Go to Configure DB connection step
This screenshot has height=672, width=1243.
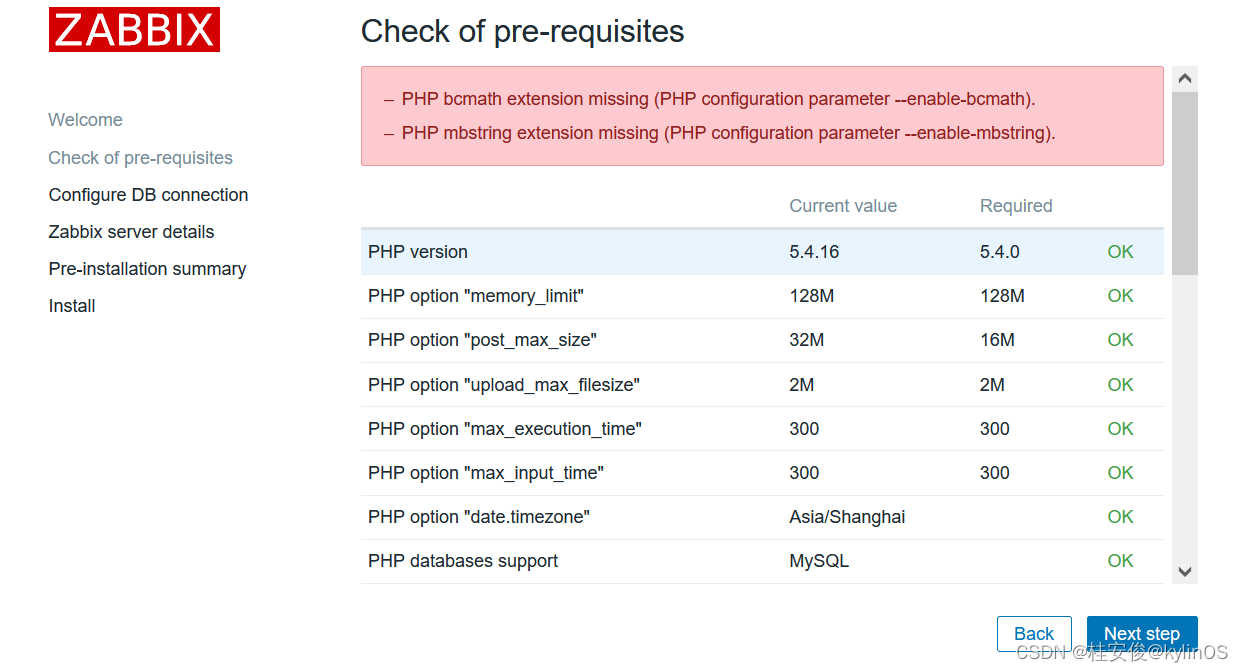(x=148, y=195)
